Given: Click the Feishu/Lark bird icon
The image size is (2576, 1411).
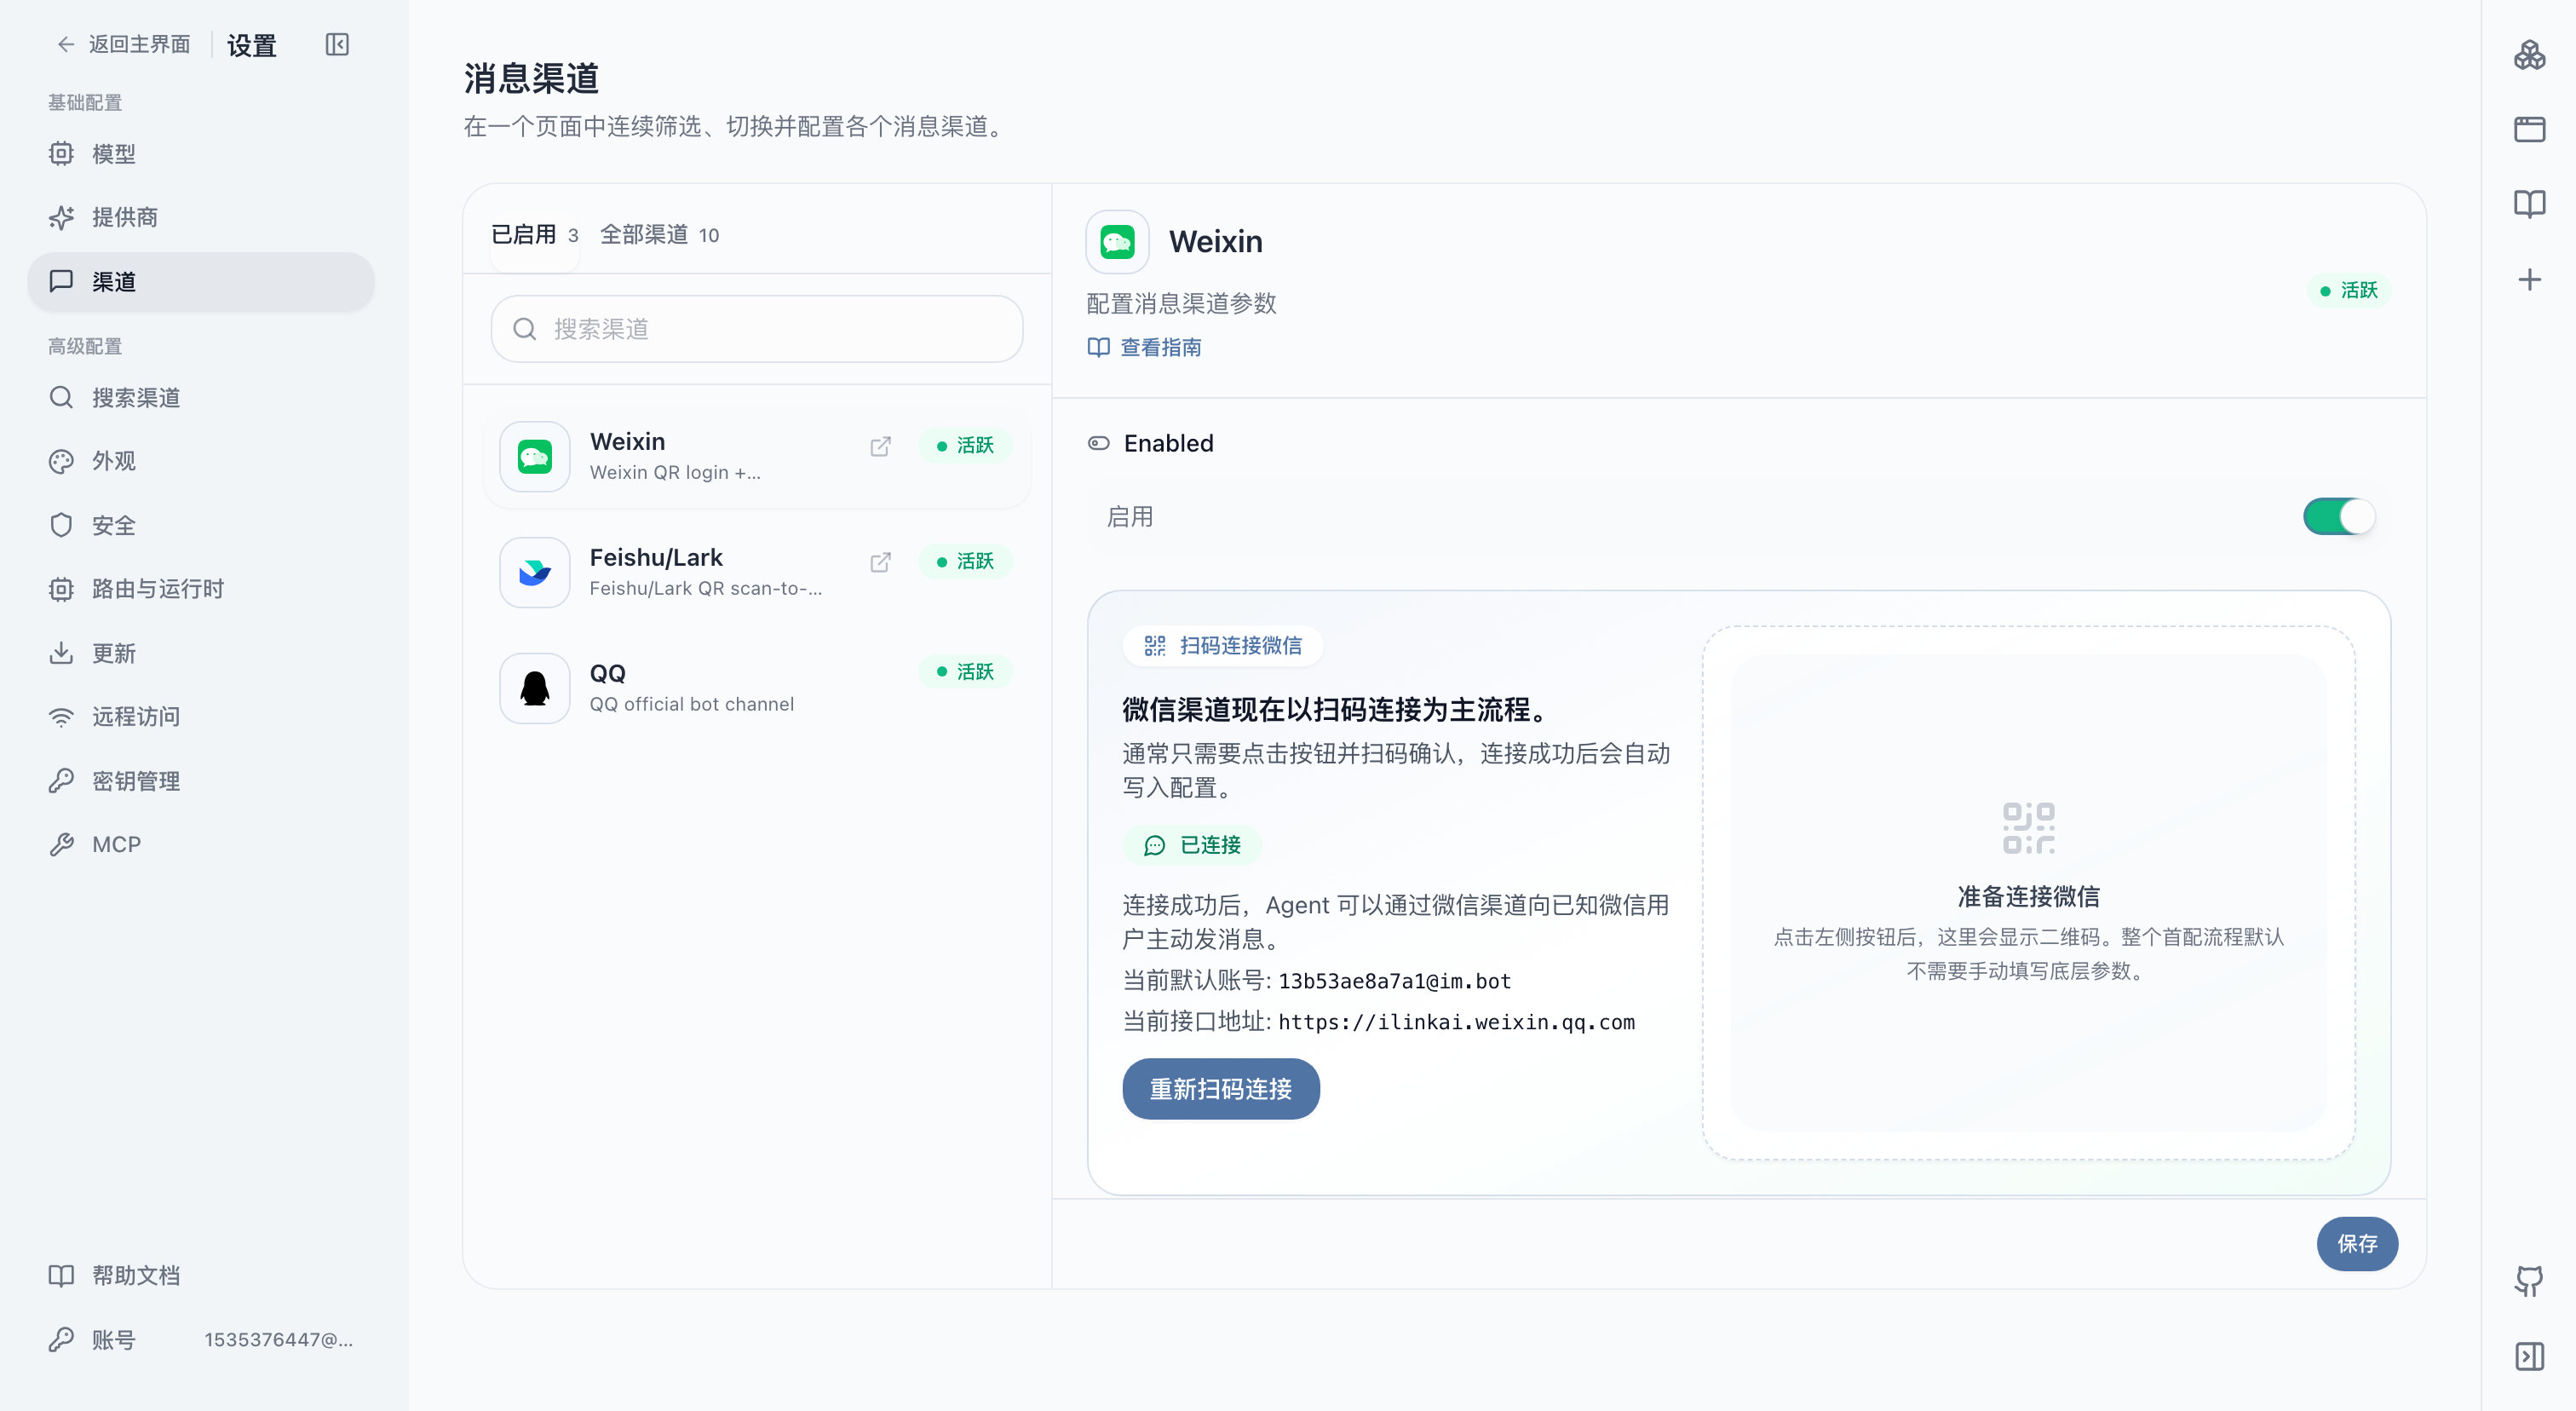Looking at the screenshot, I should 535,573.
